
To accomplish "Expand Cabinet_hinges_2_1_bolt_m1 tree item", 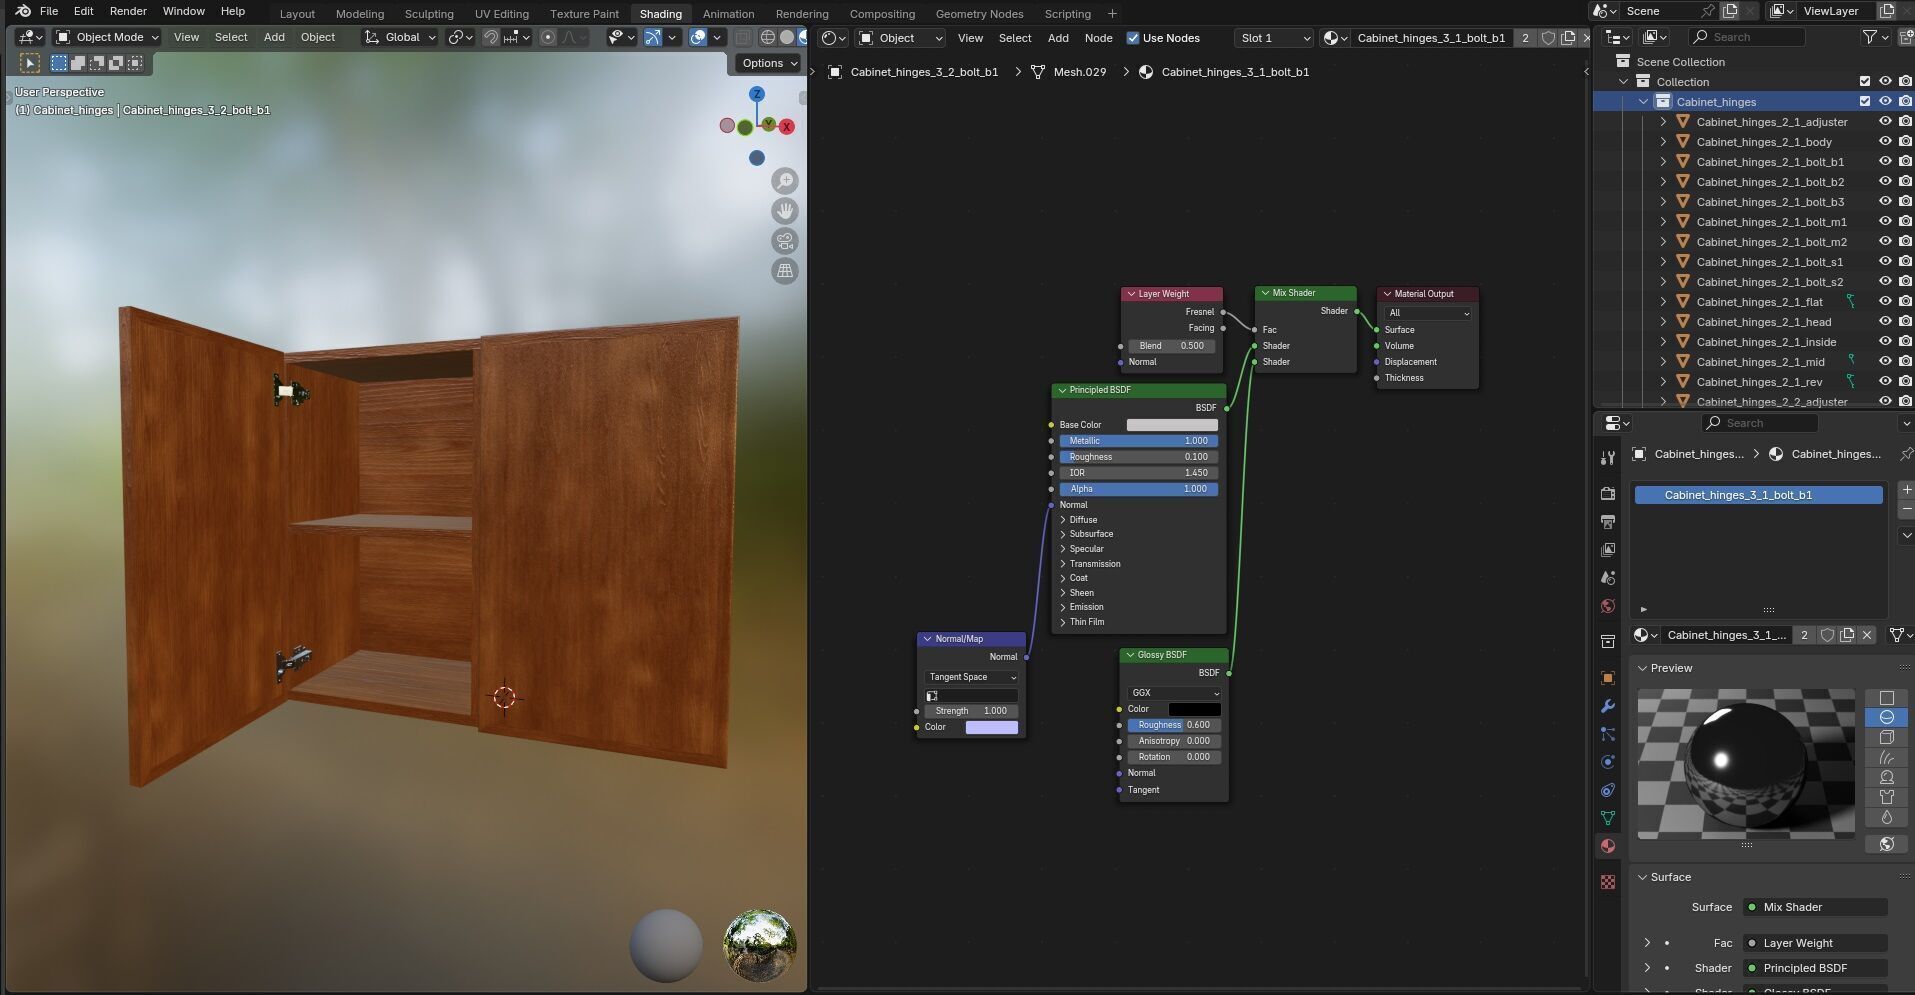I will pos(1663,221).
